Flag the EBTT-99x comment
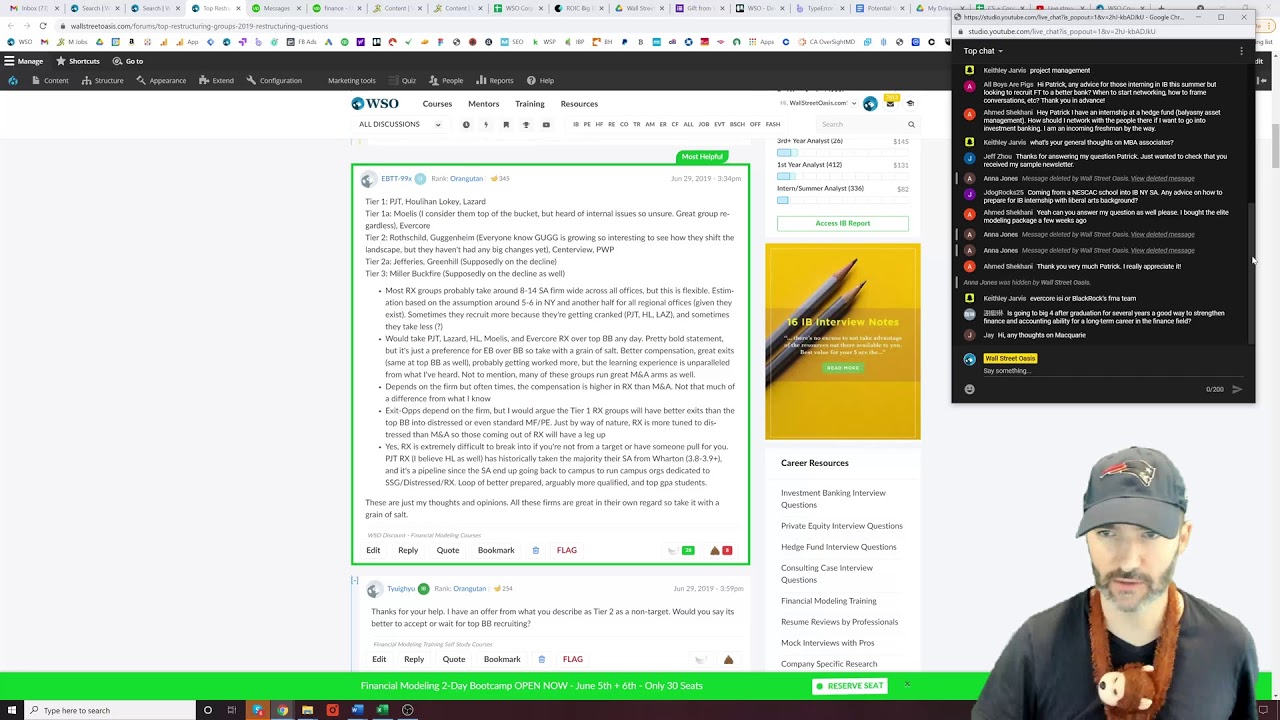 pyautogui.click(x=567, y=550)
